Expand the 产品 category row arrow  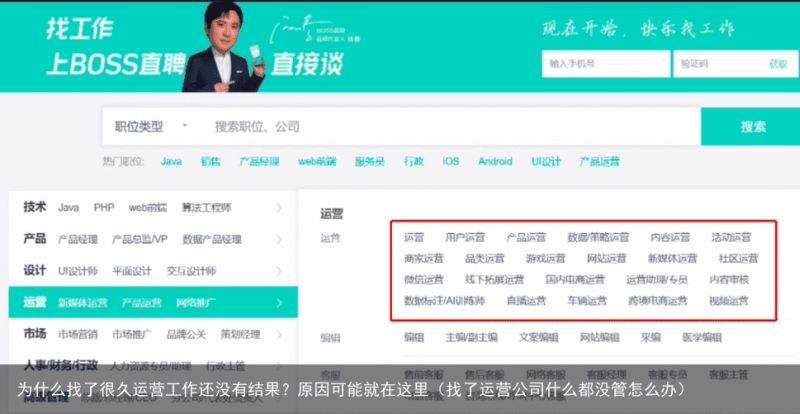point(279,239)
